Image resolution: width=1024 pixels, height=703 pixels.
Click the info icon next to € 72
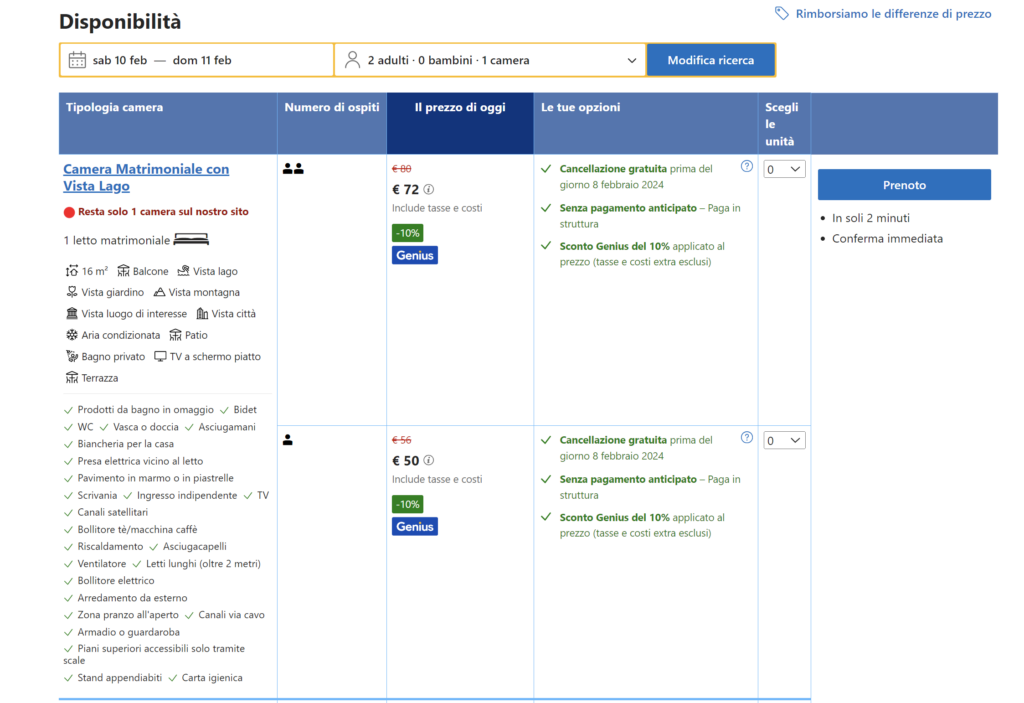tap(429, 189)
